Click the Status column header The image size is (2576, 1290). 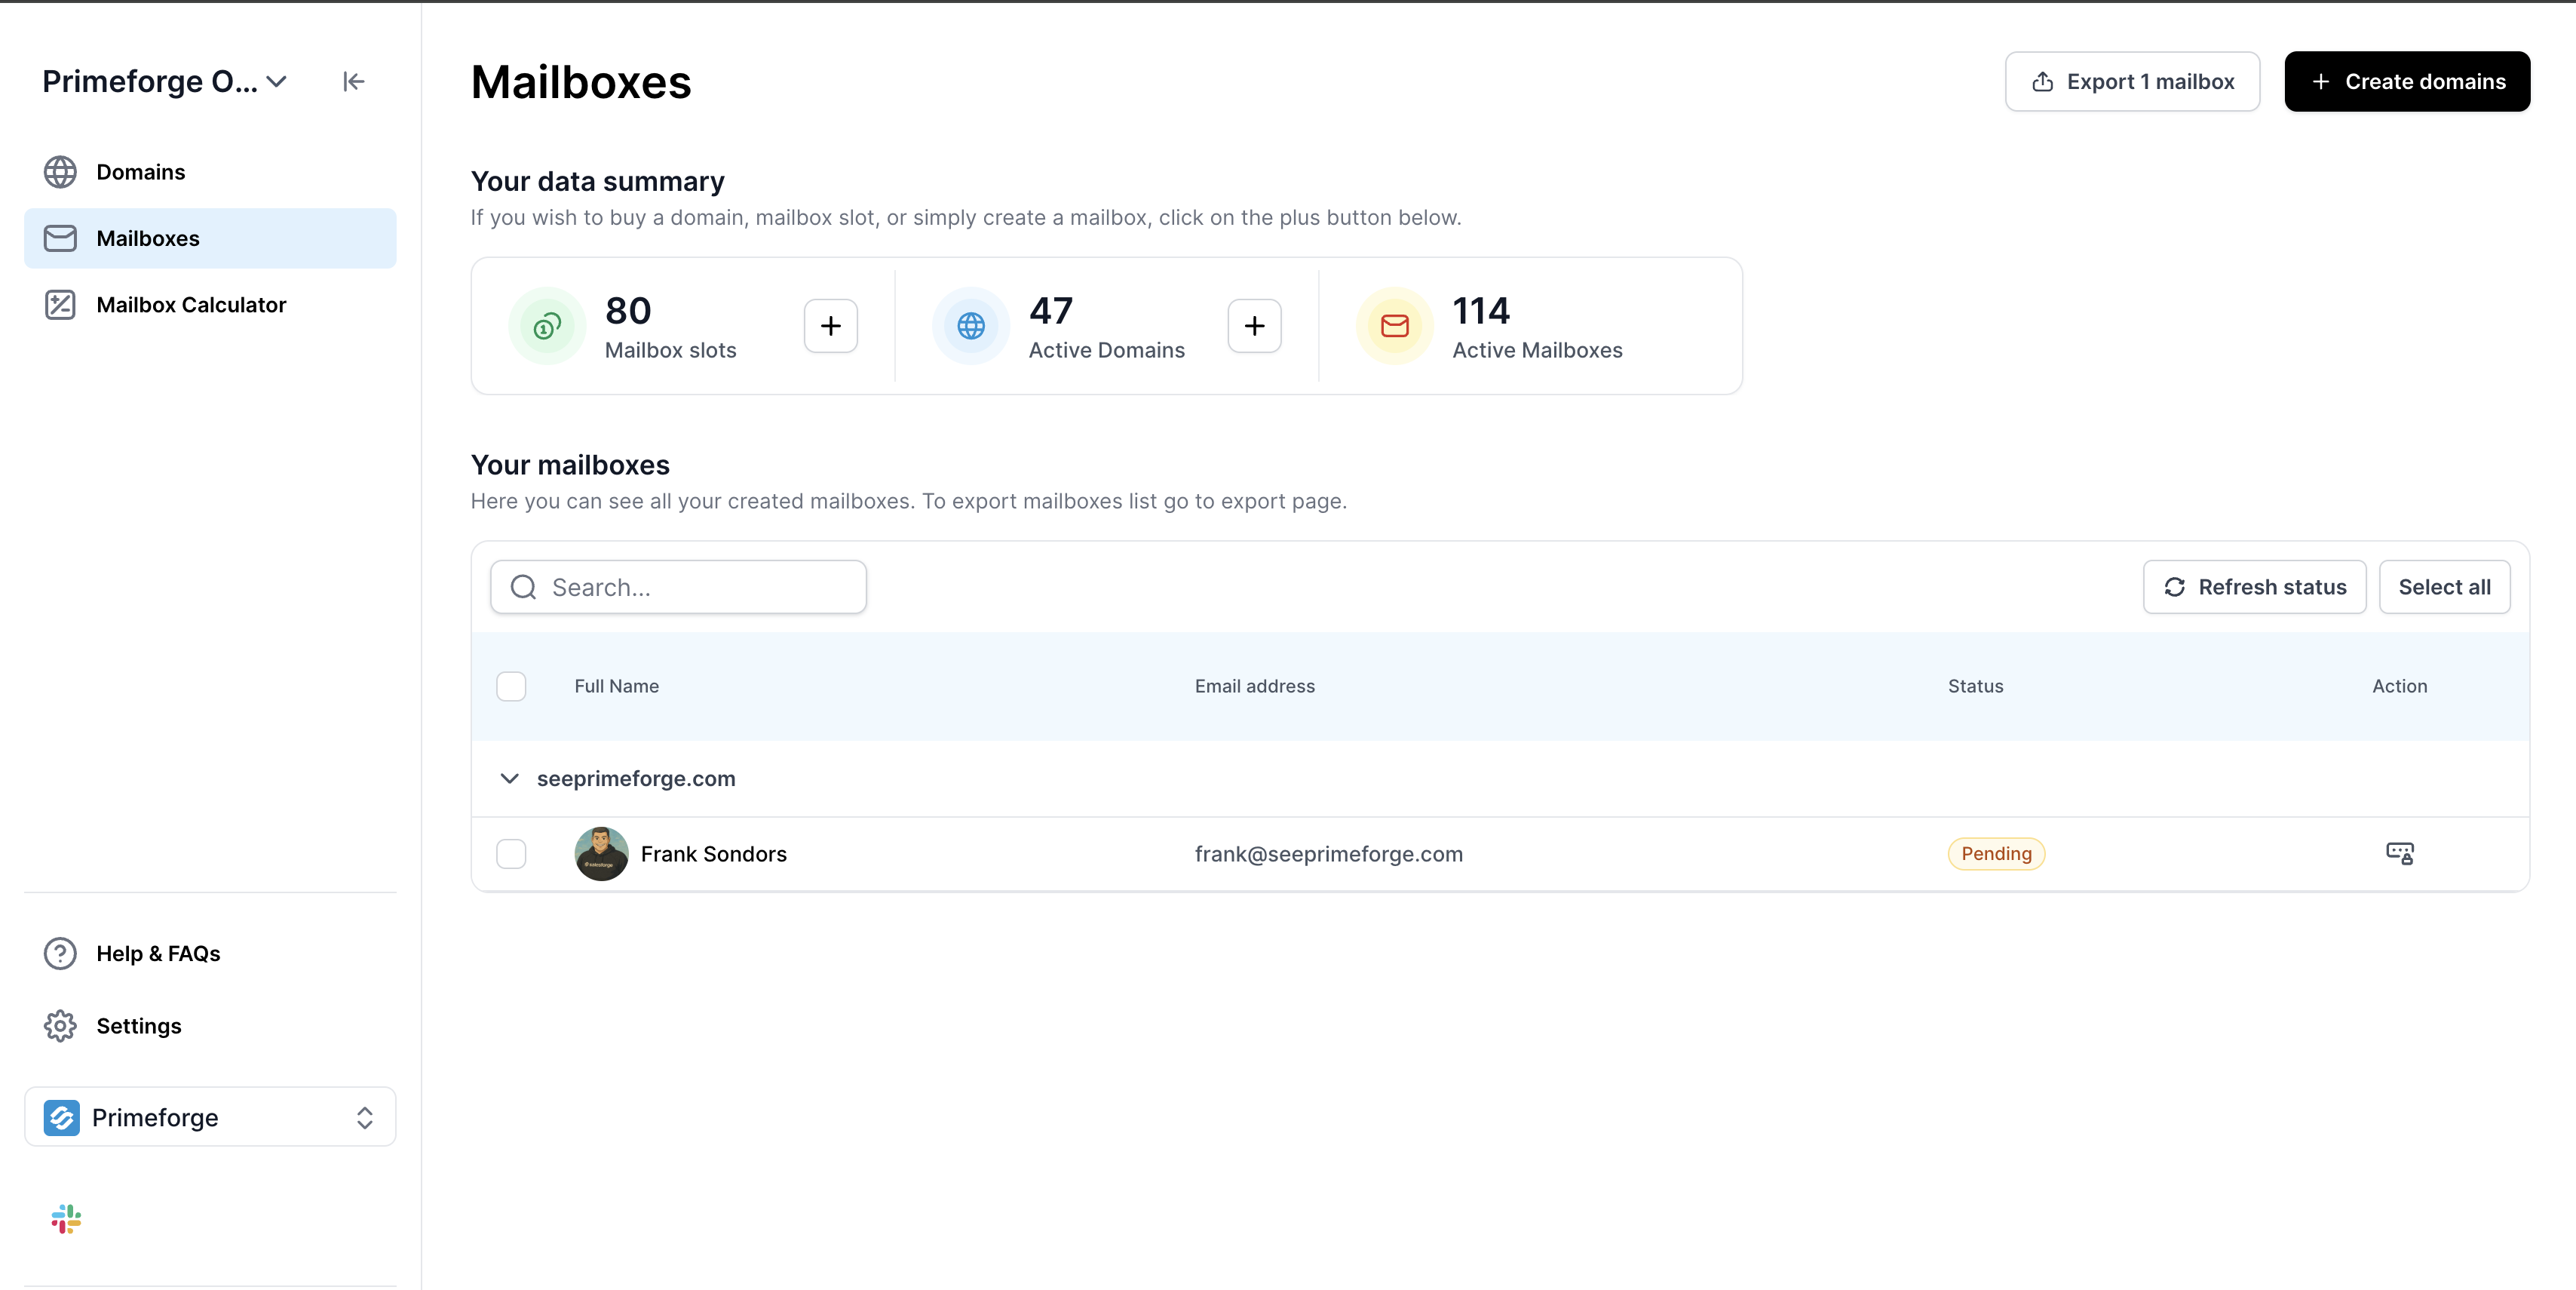[x=1975, y=686]
